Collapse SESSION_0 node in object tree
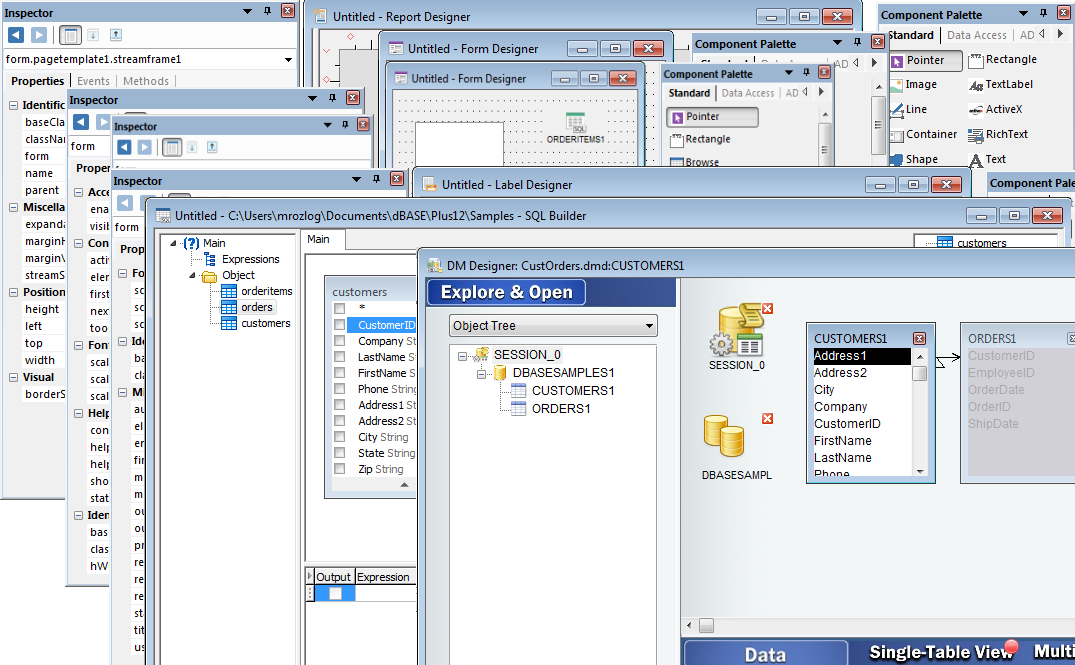Image resolution: width=1075 pixels, height=665 pixels. point(462,356)
